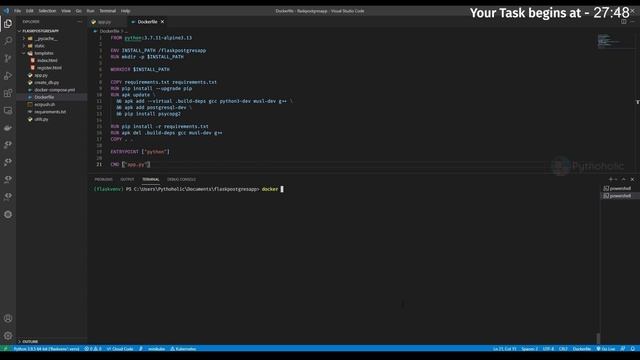Open the launch profile dropdown beside new terminal

616,179
